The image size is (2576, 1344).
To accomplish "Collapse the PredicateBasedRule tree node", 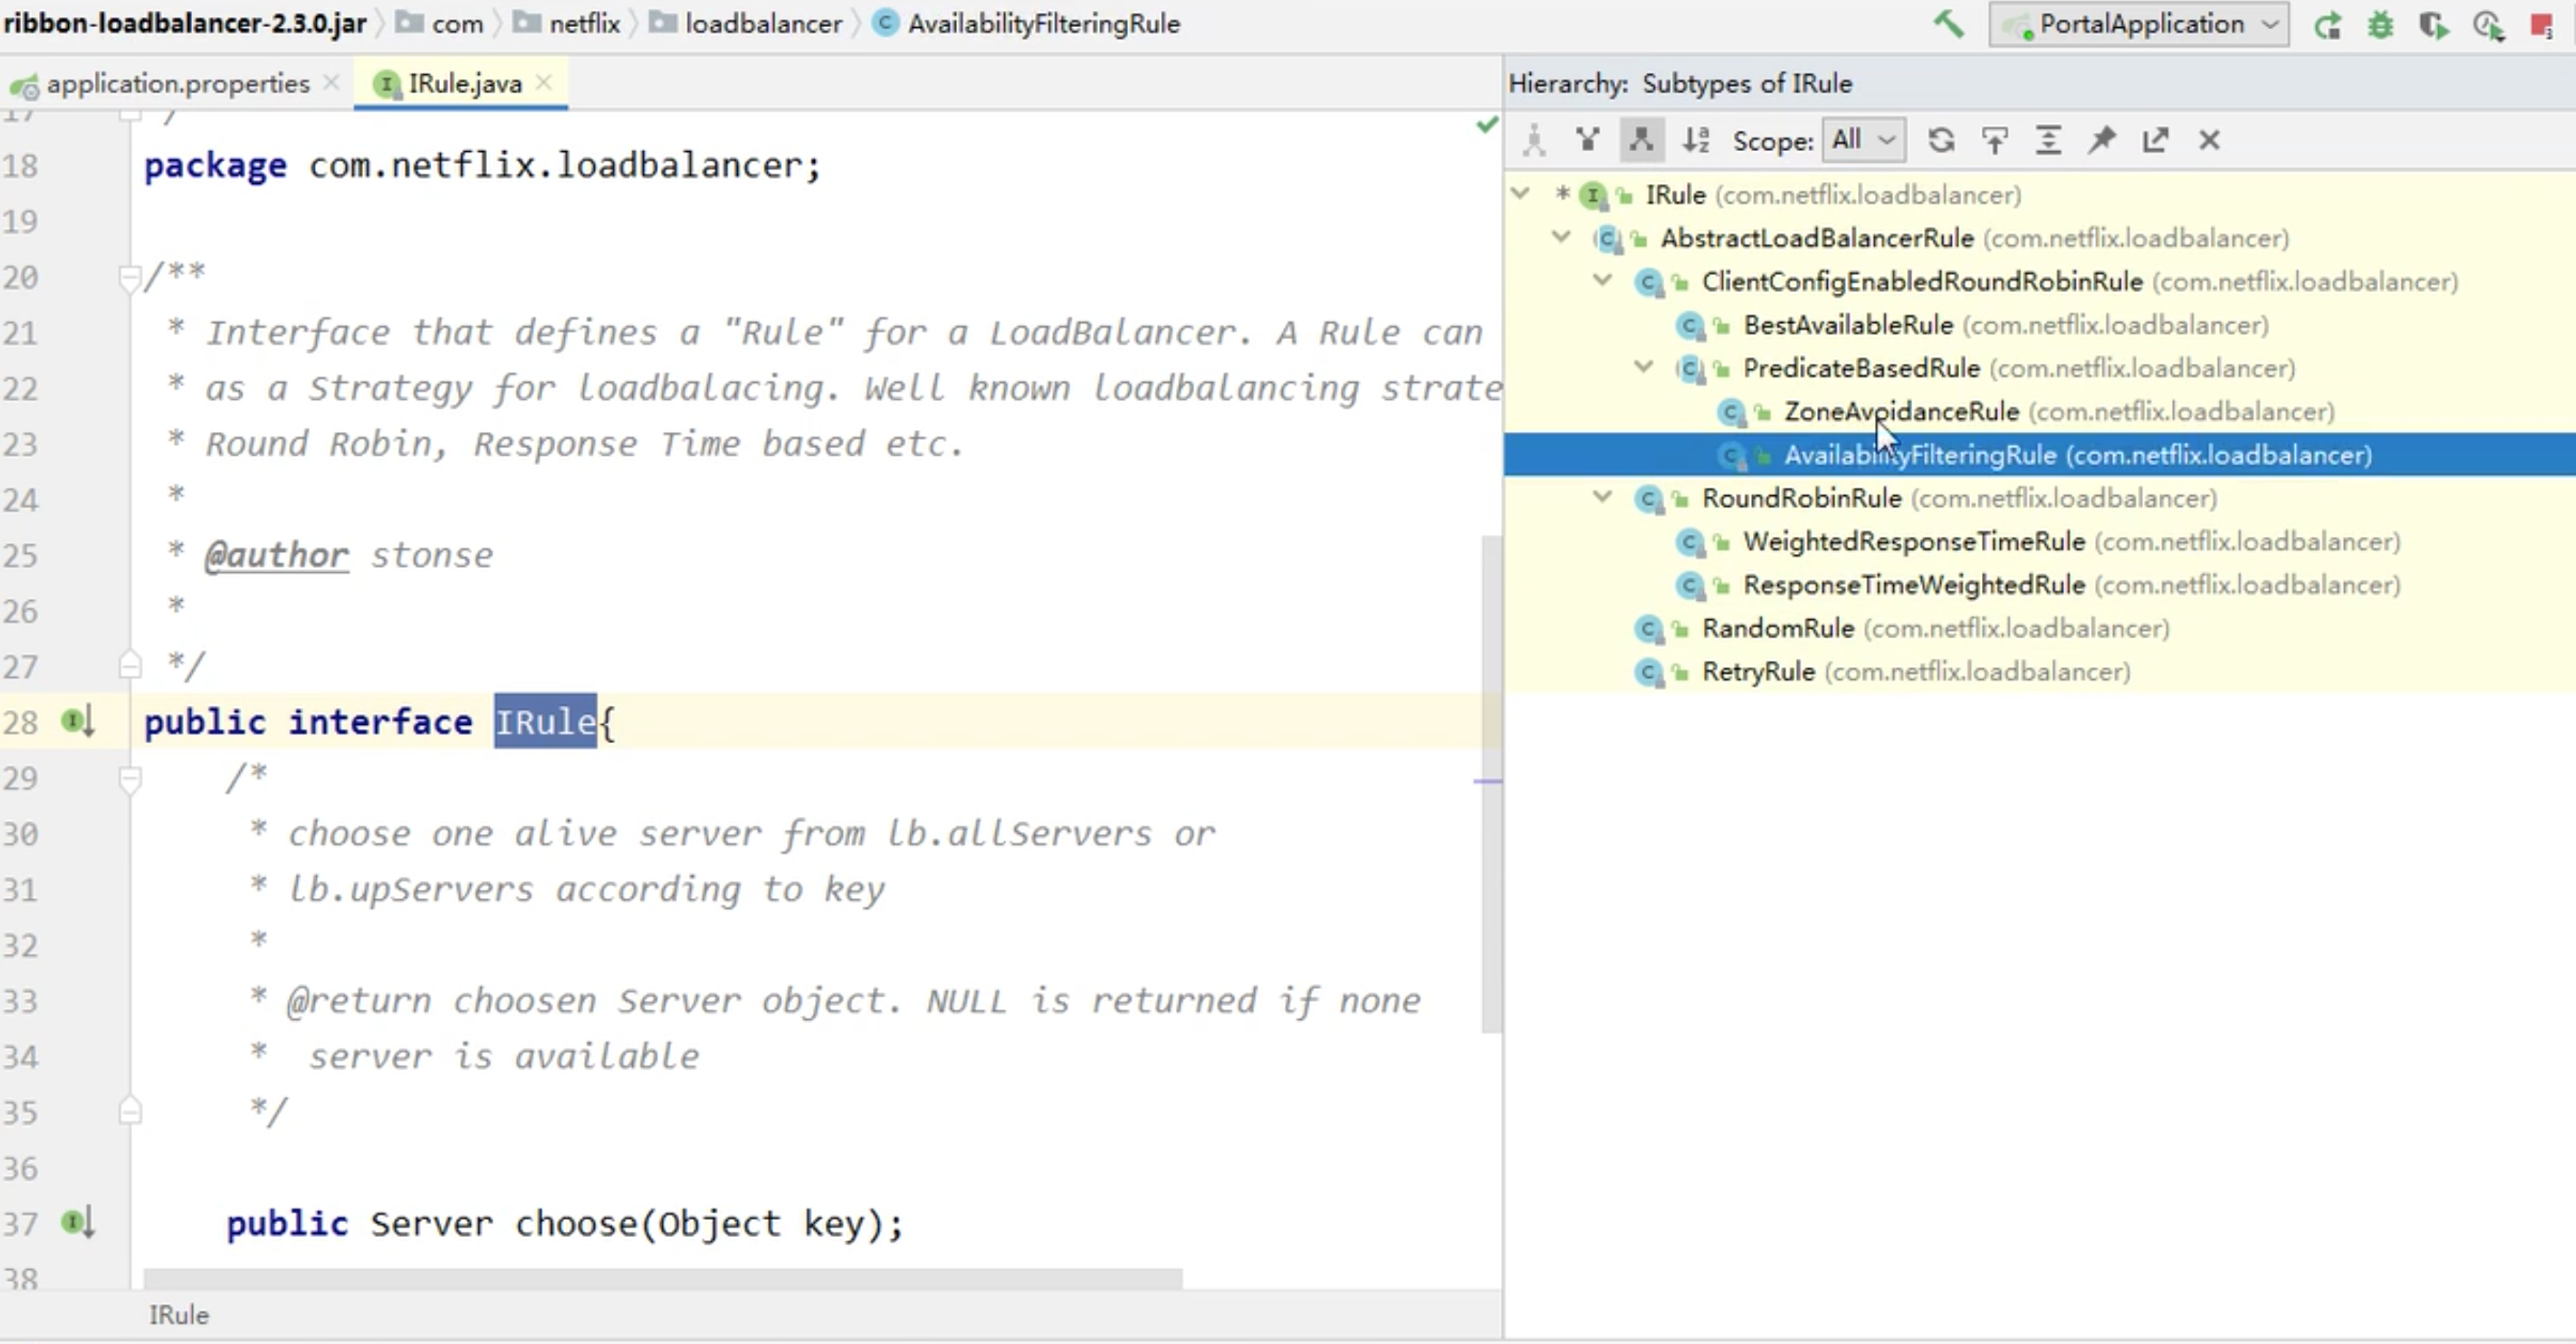I will pyautogui.click(x=1644, y=367).
